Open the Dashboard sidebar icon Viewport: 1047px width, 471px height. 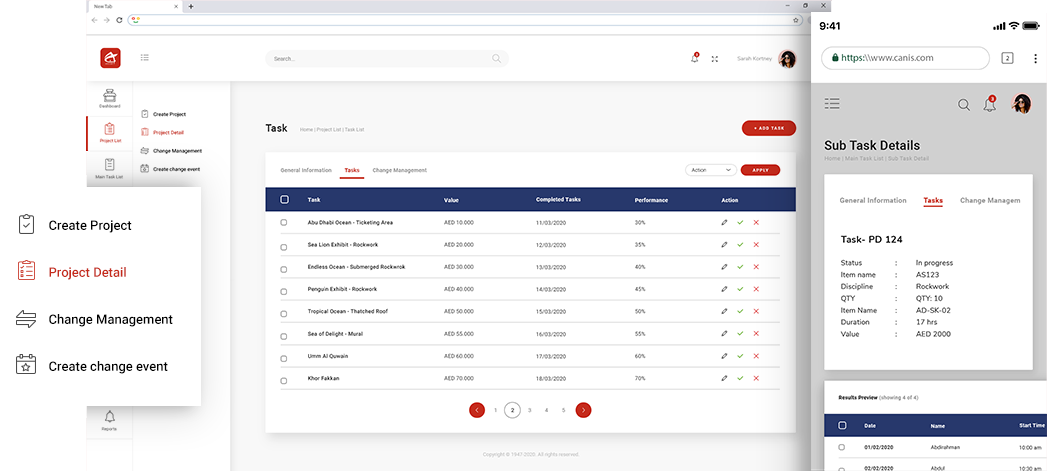pyautogui.click(x=109, y=97)
